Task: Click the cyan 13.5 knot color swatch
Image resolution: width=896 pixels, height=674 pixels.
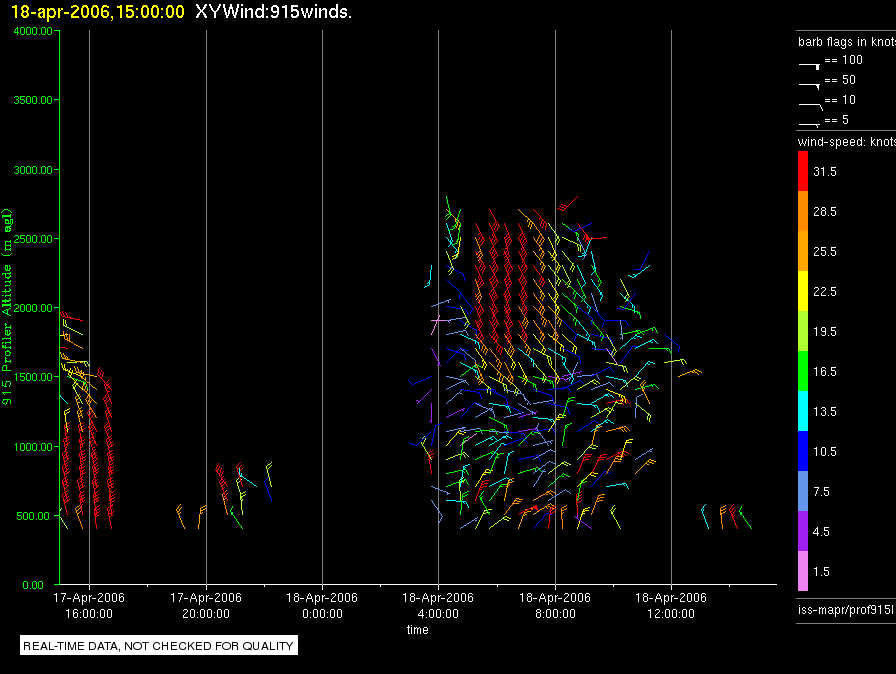Action: tap(803, 411)
